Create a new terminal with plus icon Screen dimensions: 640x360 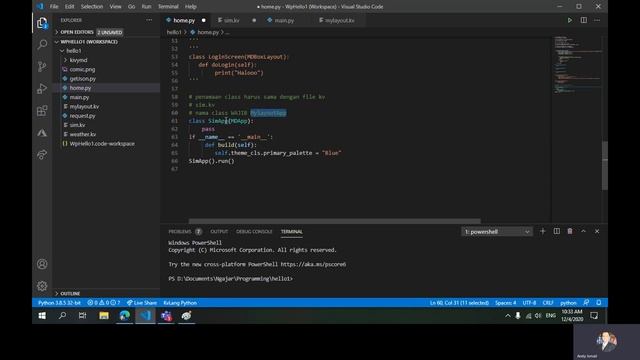[x=542, y=231]
